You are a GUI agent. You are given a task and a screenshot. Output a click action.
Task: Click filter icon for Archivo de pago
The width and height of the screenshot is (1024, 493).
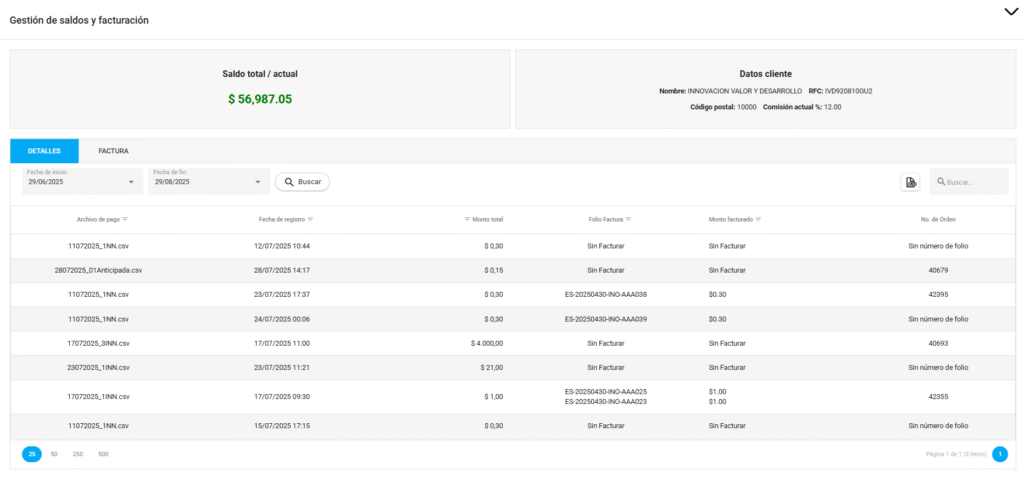point(125,219)
